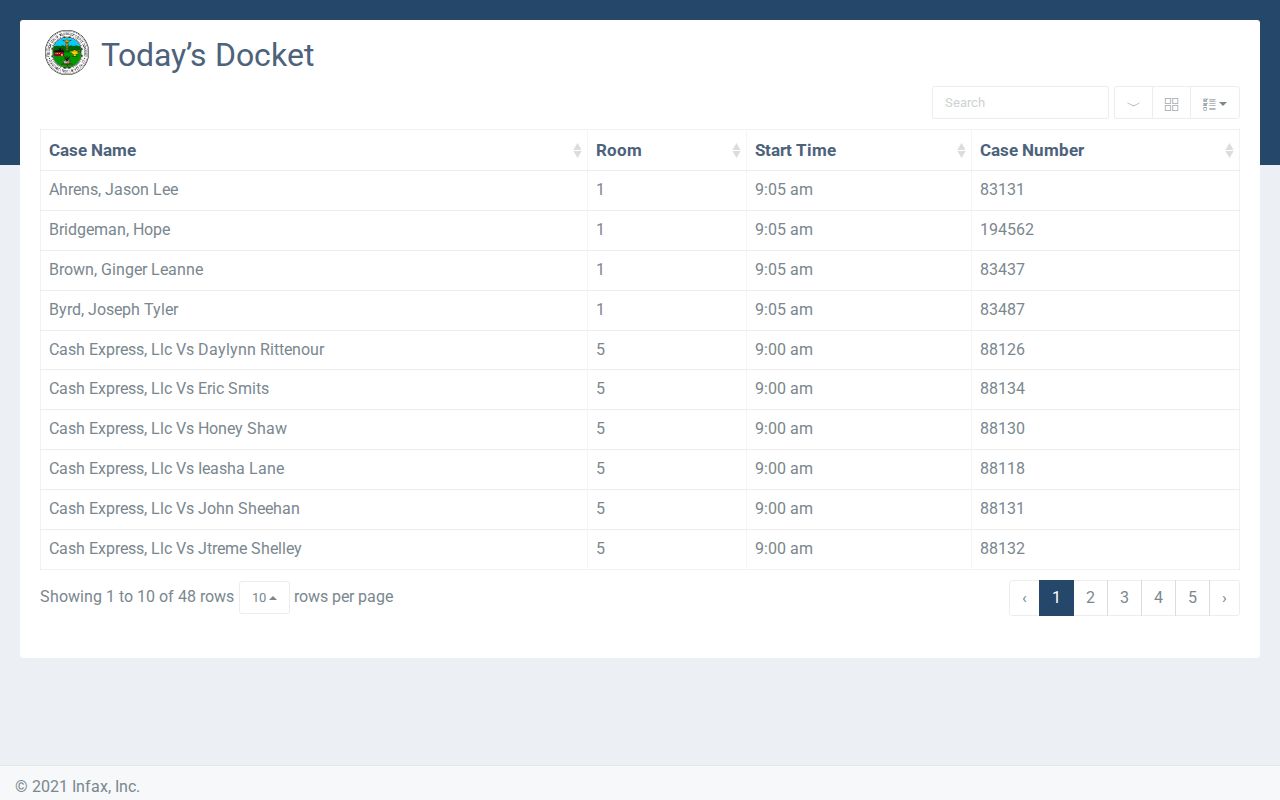
Task: Jump to page 4 of the docket
Action: point(1158,598)
